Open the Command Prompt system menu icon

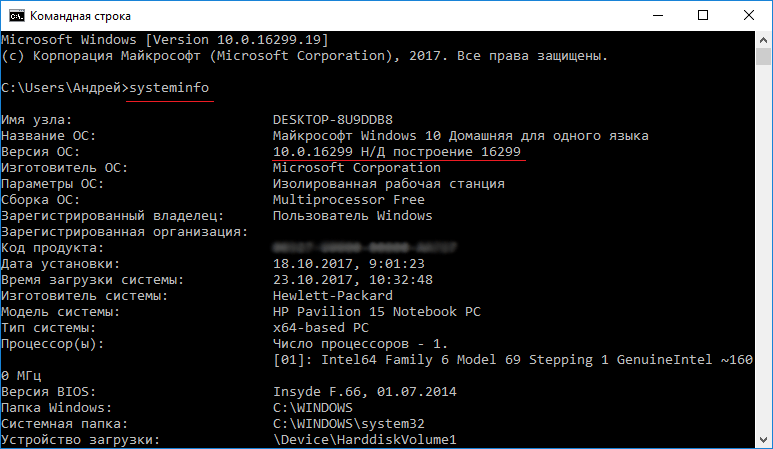(16, 16)
